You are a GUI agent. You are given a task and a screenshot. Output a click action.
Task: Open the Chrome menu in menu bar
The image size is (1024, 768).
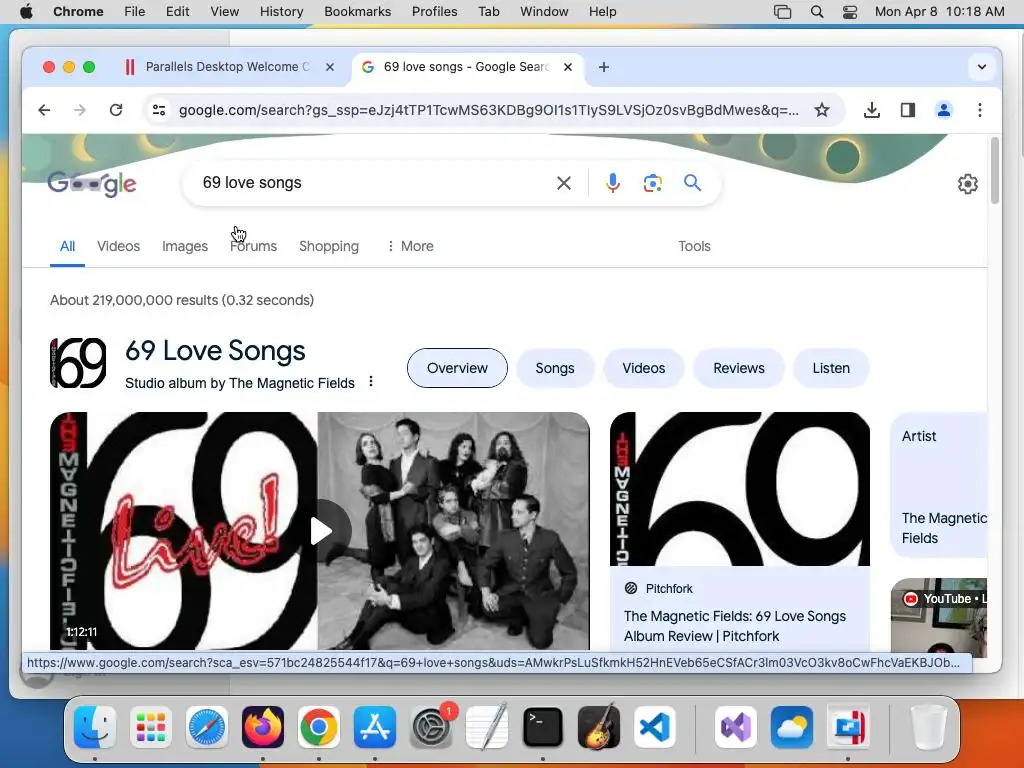tap(78, 12)
